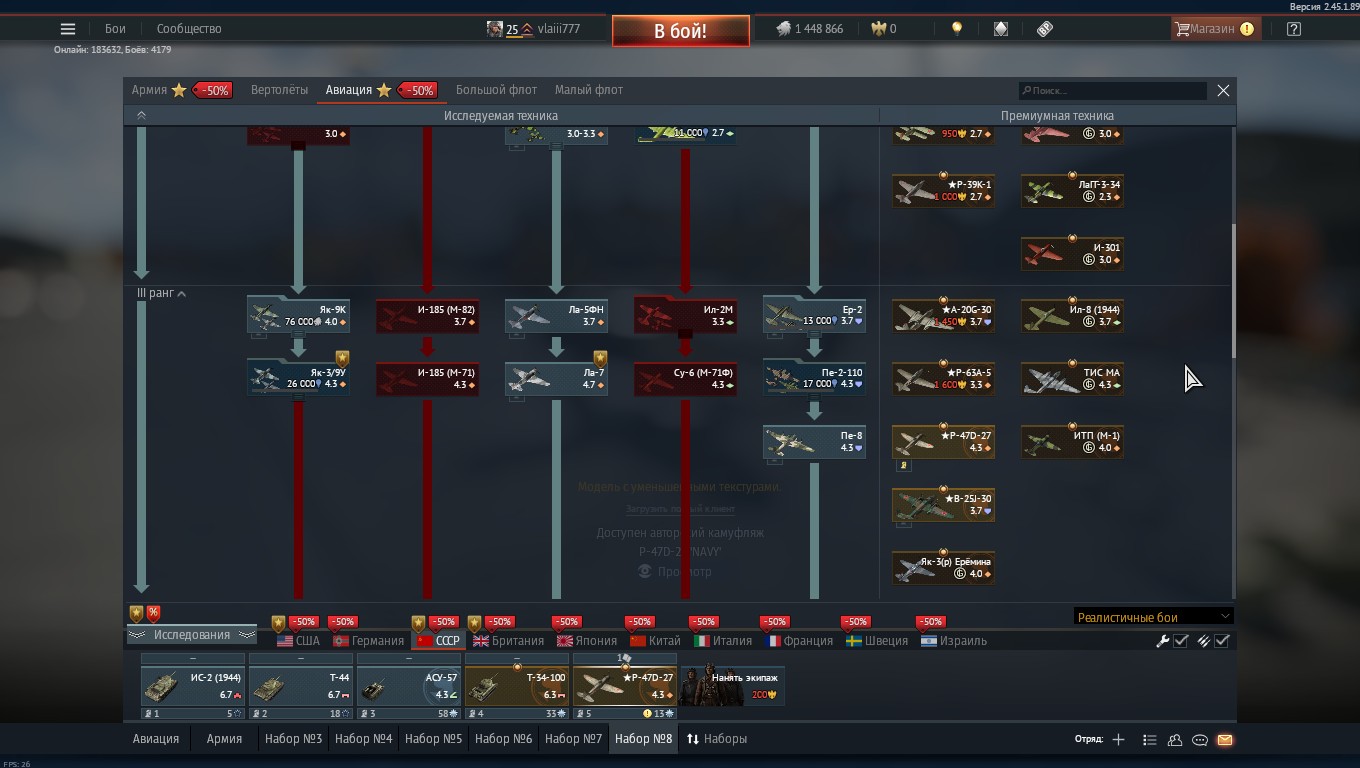The width and height of the screenshot is (1360, 768).
Task: Toggle the auto-repair checkbox beside wrench
Action: coord(1181,641)
